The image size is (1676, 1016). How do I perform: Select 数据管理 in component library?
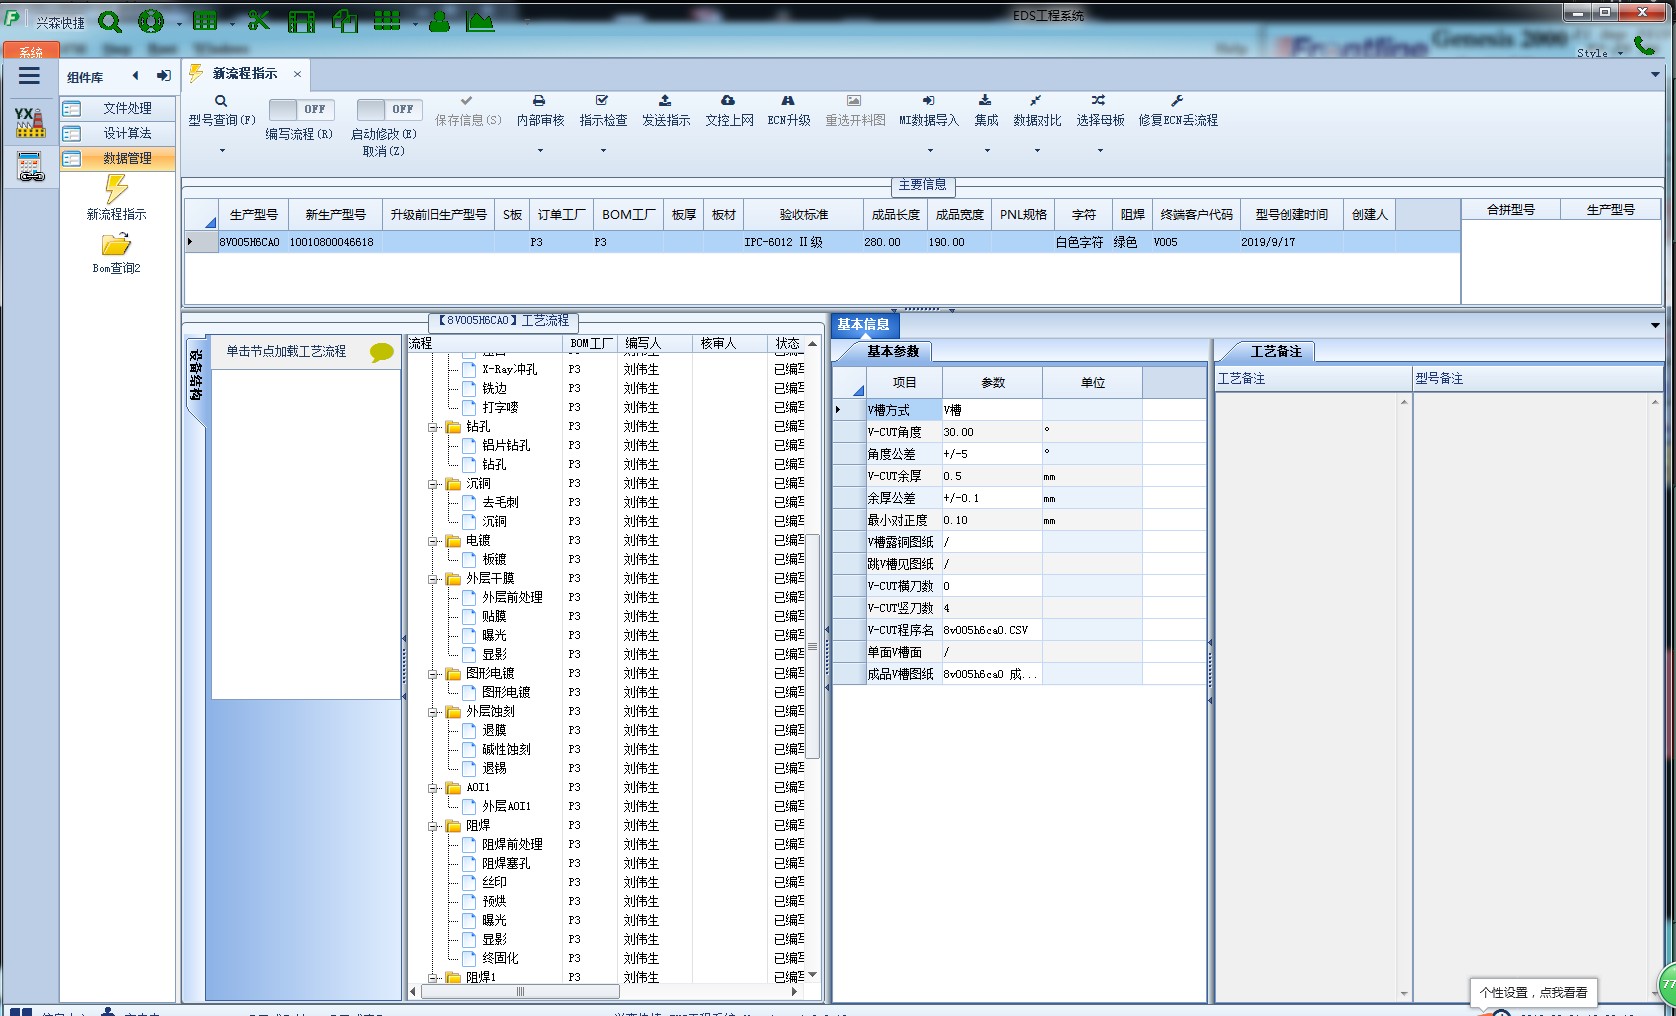118,158
